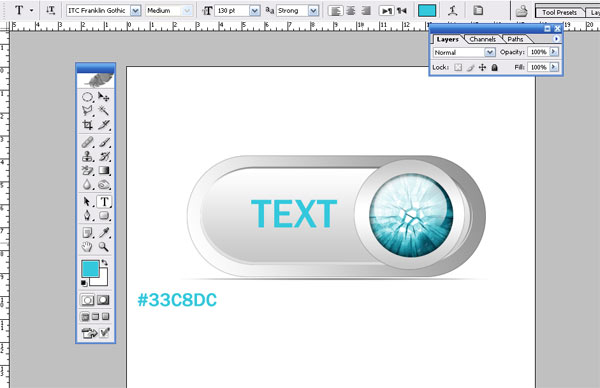Switch to the Channels tab
The width and height of the screenshot is (600, 388).
482,39
